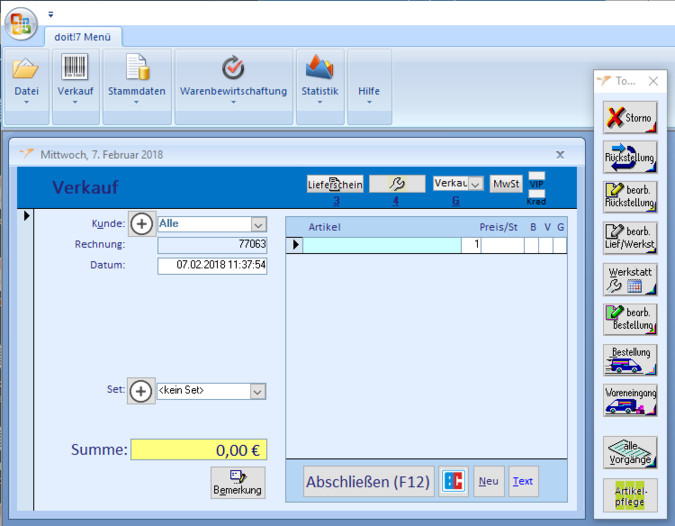Click the Storno red X button

pyautogui.click(x=630, y=117)
